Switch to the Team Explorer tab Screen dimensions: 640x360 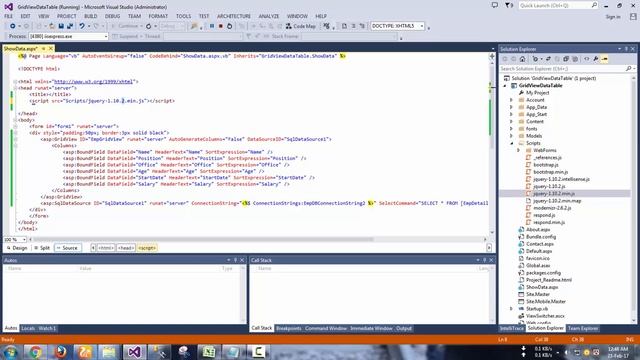583,329
